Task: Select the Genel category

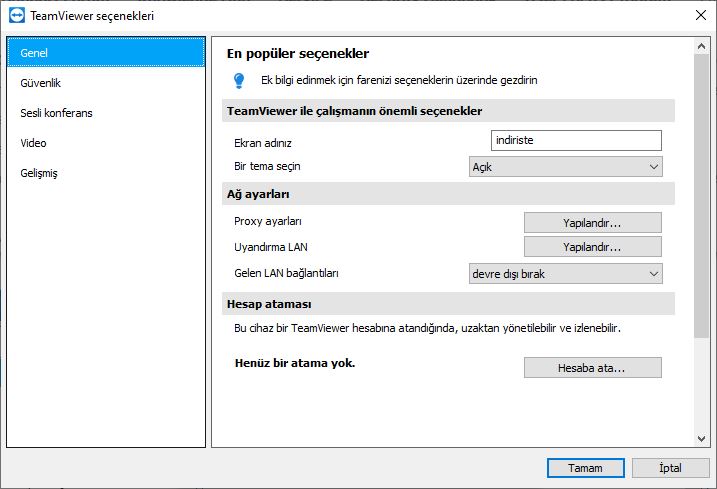Action: pos(106,53)
